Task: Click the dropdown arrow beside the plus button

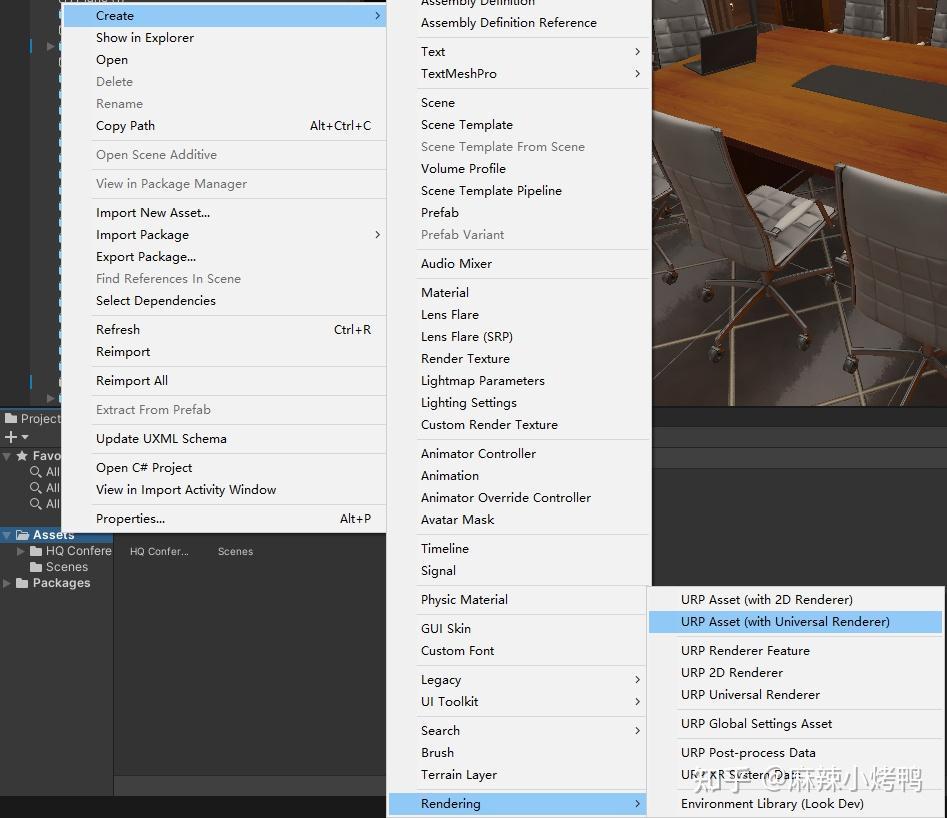Action: click(24, 436)
